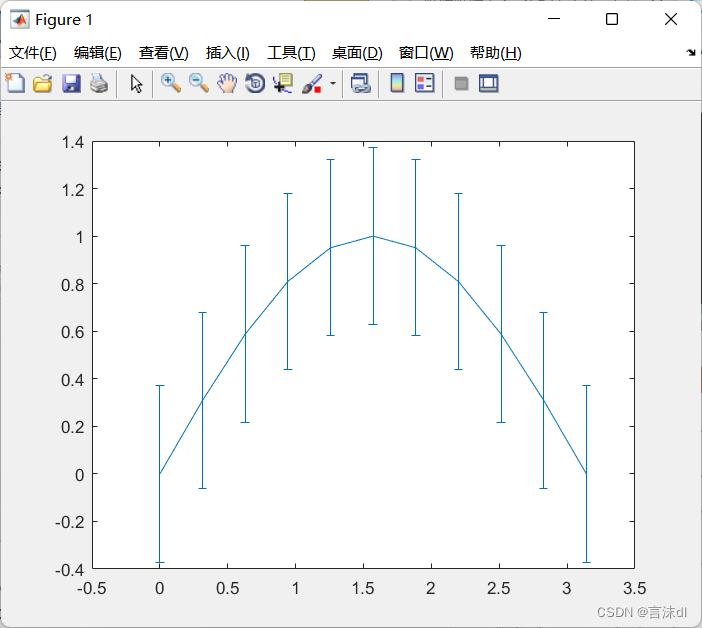
Task: Save the figure using the floppy disk icon
Action: pyautogui.click(x=71, y=84)
